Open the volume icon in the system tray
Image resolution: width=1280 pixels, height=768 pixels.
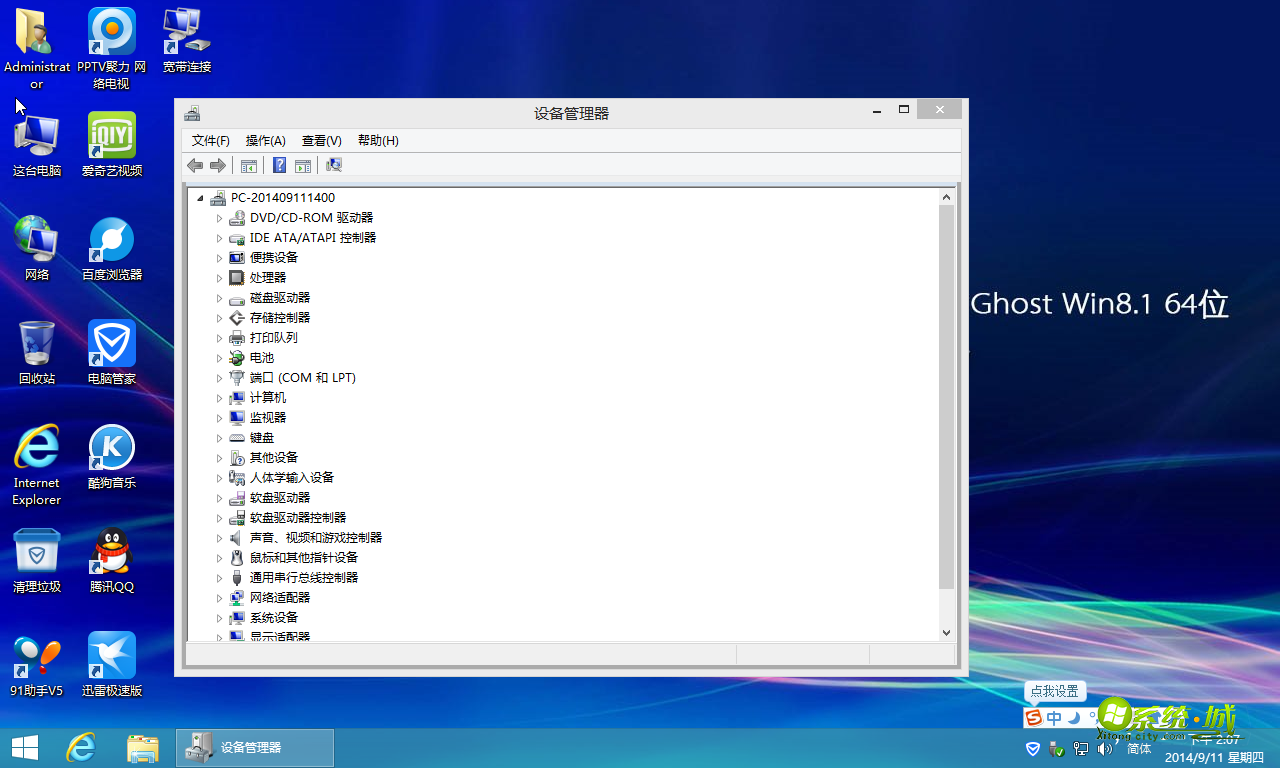(1104, 748)
